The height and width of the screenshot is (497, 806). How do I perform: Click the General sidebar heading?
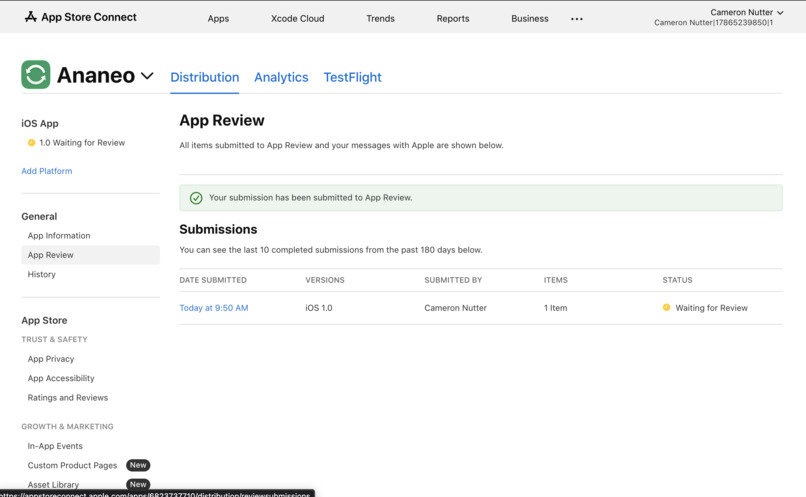(x=39, y=216)
